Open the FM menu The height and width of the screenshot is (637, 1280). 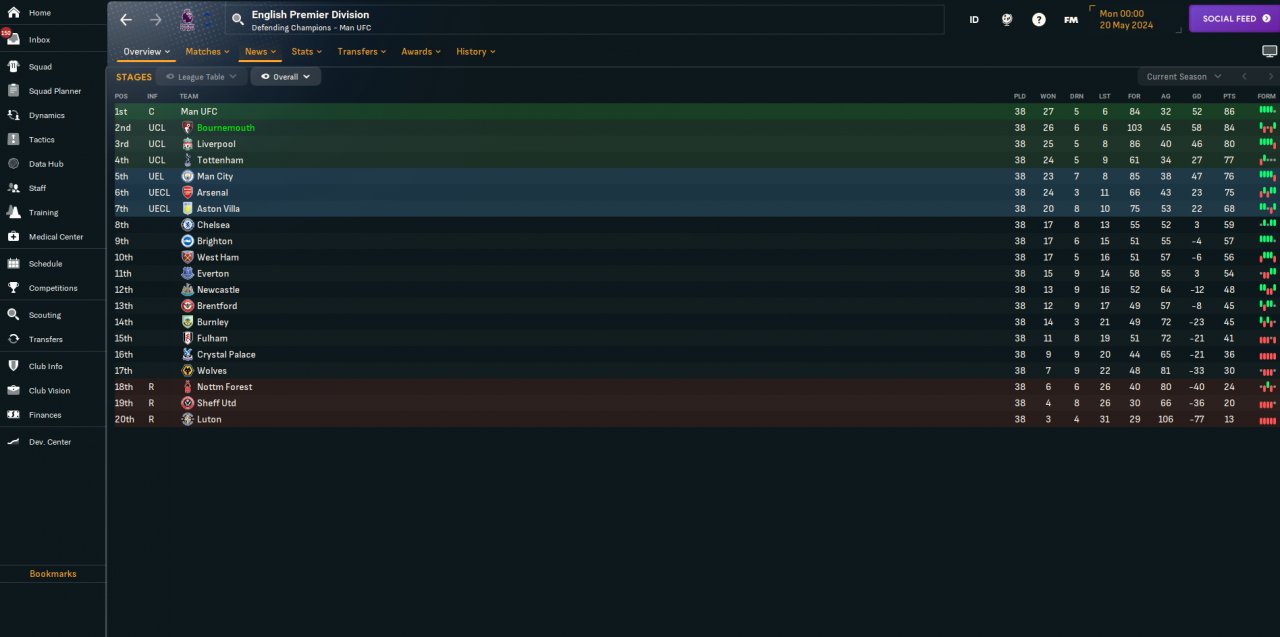(x=1071, y=19)
